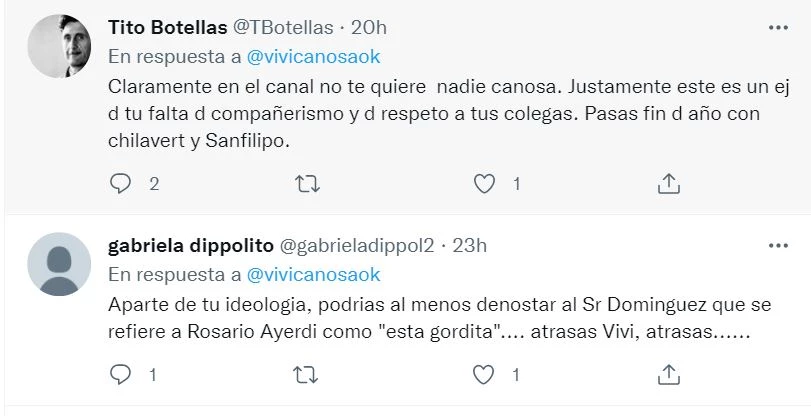Viewport: 811px width, 416px height.
Task: Open more options on gabriela dippolito's tweet
Action: pyautogui.click(x=777, y=245)
